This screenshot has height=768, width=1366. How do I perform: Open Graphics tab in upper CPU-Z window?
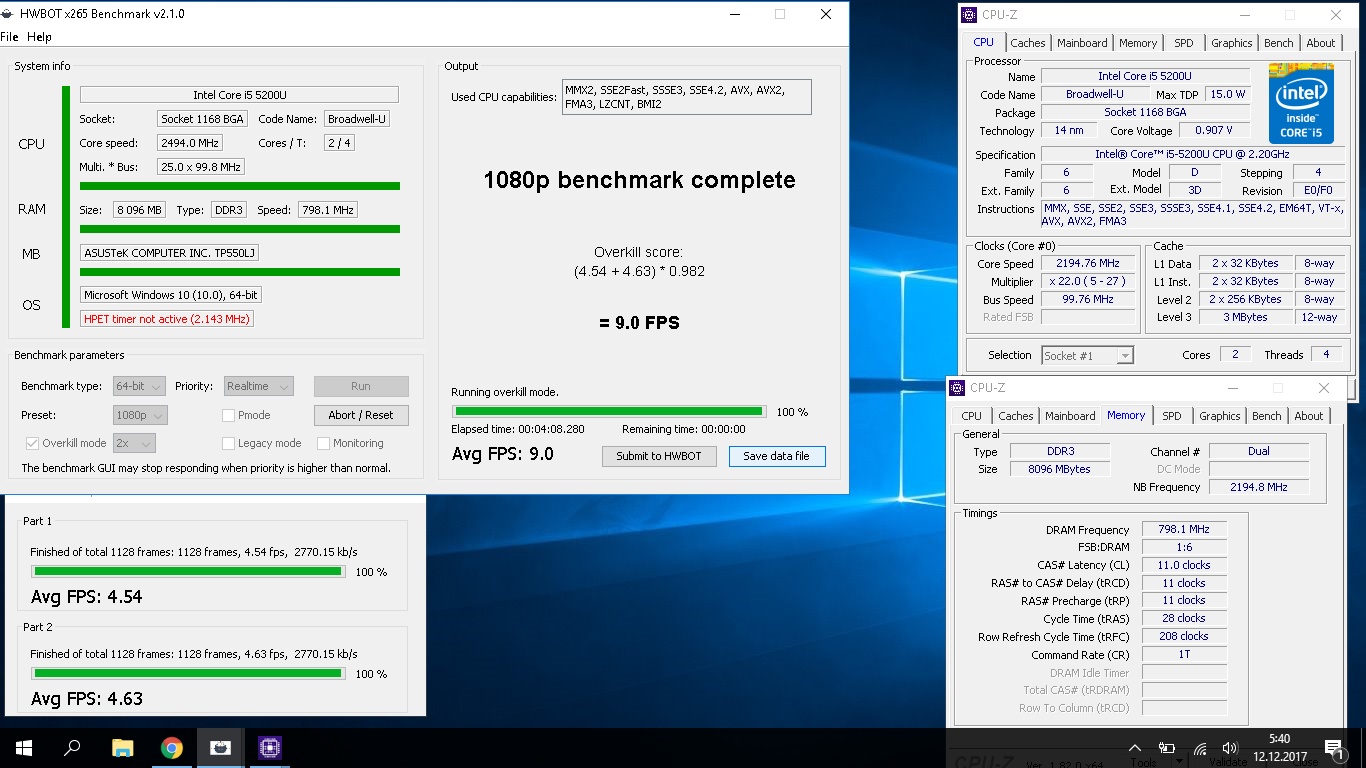[1231, 43]
